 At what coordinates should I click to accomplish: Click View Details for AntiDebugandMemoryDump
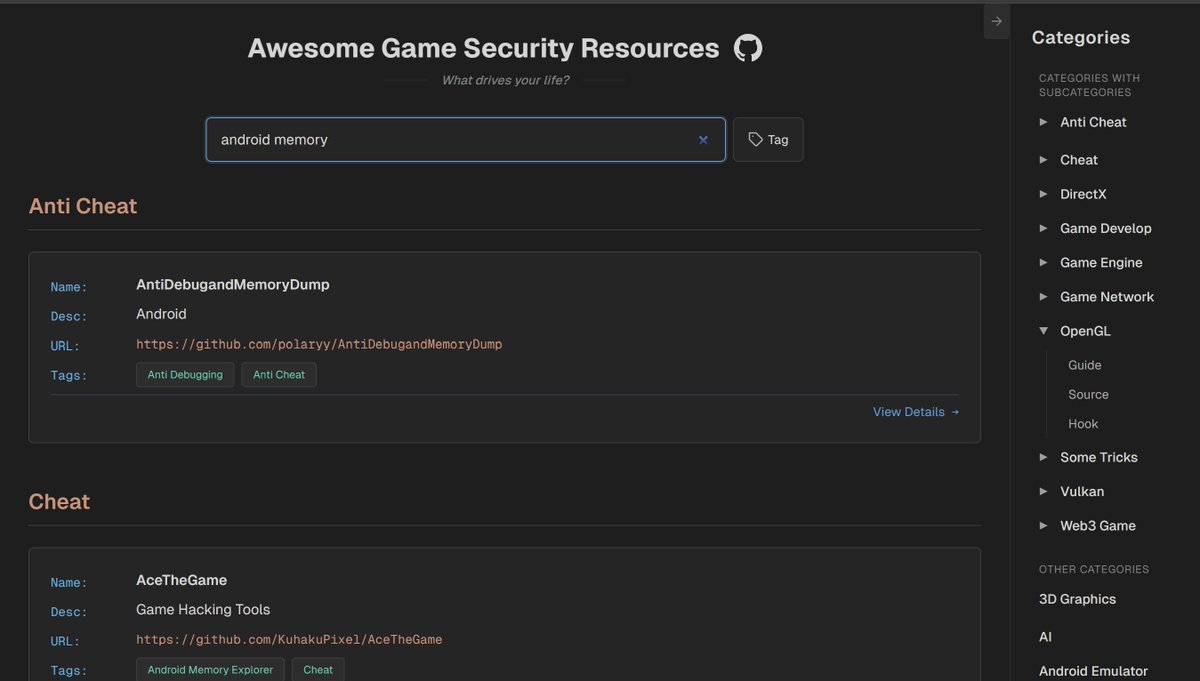tap(916, 412)
